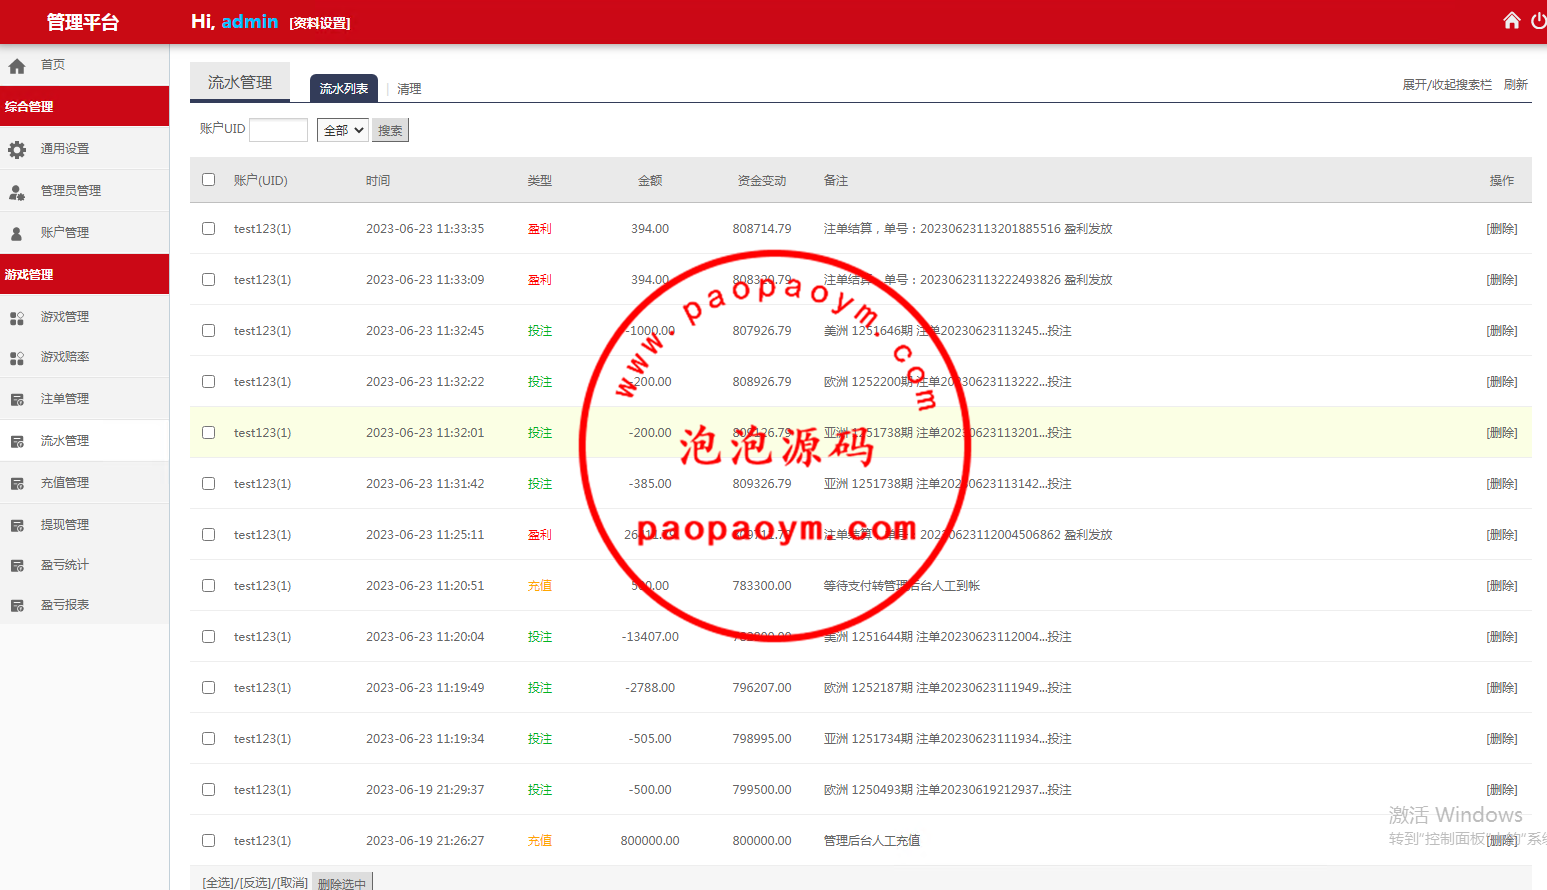1547x890 pixels.
Task: Click the 流水管理 page title tab
Action: [x=240, y=82]
